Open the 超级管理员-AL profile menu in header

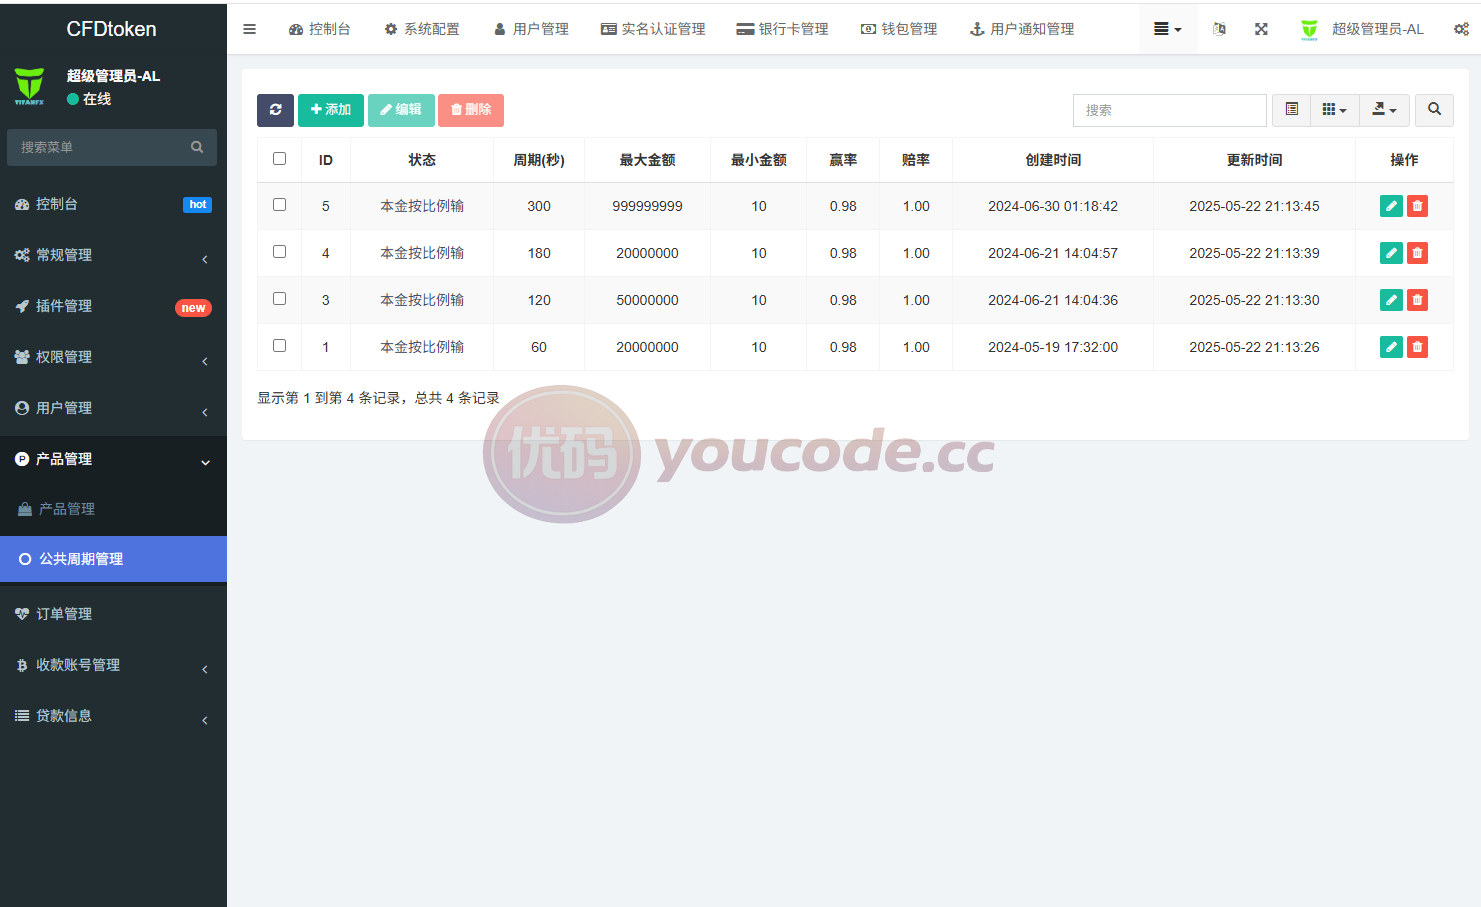1362,29
